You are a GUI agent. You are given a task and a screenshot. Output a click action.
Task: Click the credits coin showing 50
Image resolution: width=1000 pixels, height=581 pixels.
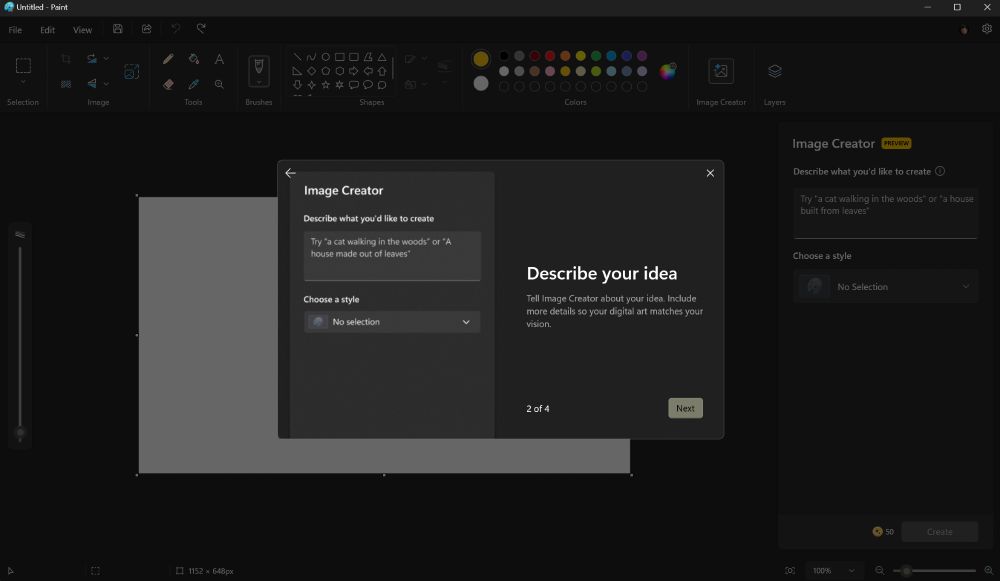tap(878, 531)
